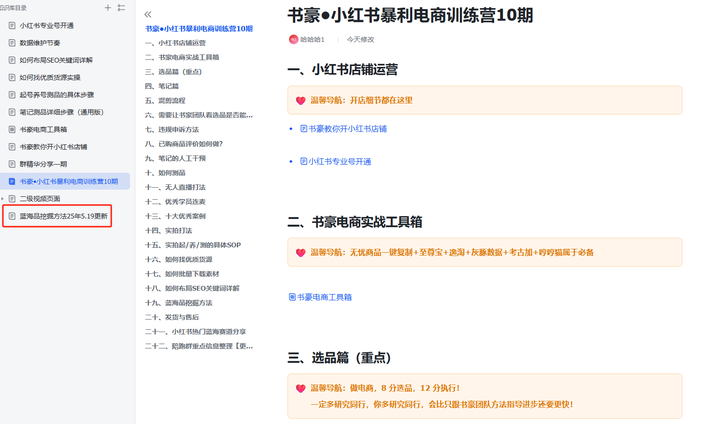720x424 pixels.
Task: Click the sheet icon beside sidebar 书豪电商工具箱
Action: (x=12, y=129)
